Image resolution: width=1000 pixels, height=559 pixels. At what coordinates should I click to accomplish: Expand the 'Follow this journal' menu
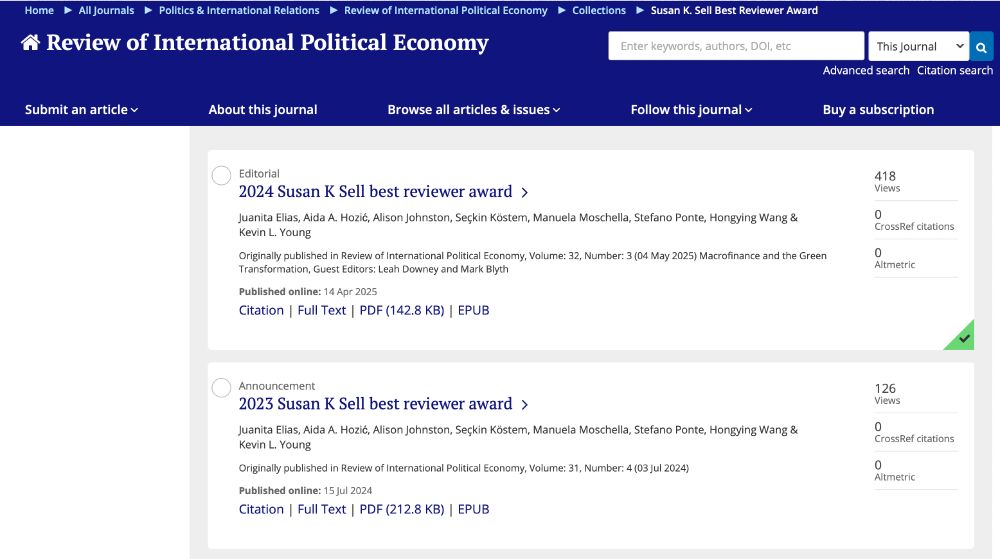pyautogui.click(x=691, y=110)
